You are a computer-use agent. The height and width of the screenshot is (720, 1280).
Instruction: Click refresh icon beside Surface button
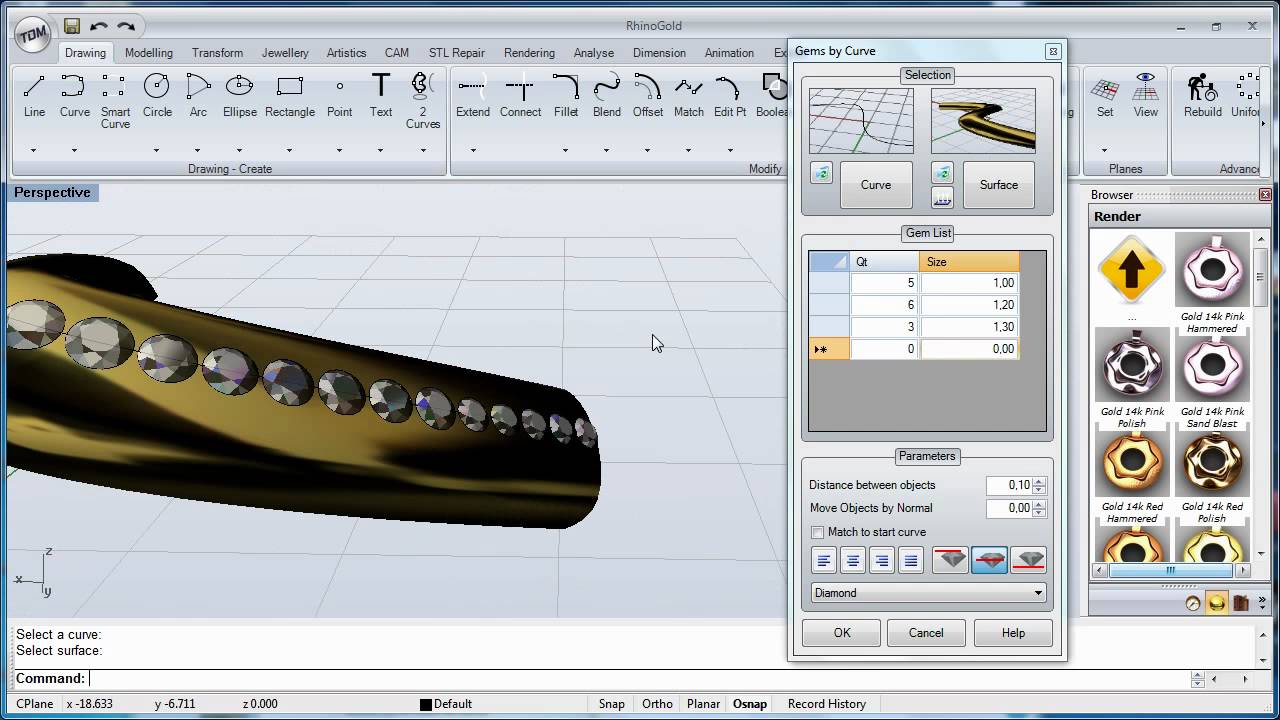(x=942, y=173)
